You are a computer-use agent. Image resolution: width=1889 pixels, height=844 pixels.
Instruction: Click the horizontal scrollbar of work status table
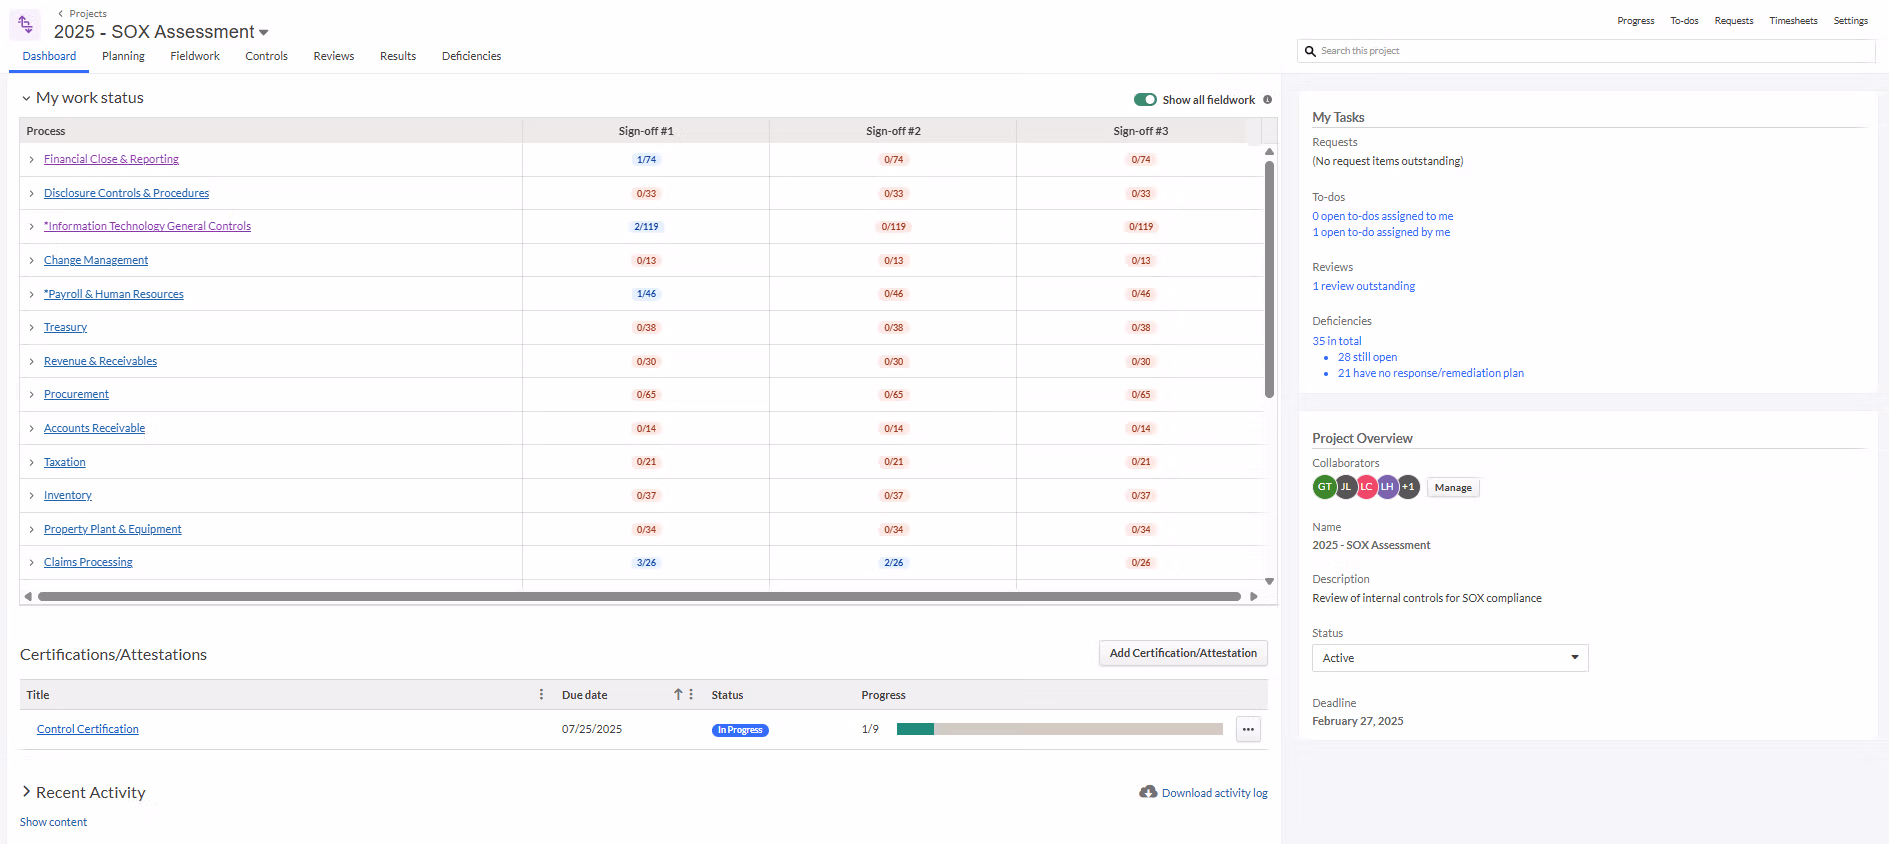coord(639,596)
